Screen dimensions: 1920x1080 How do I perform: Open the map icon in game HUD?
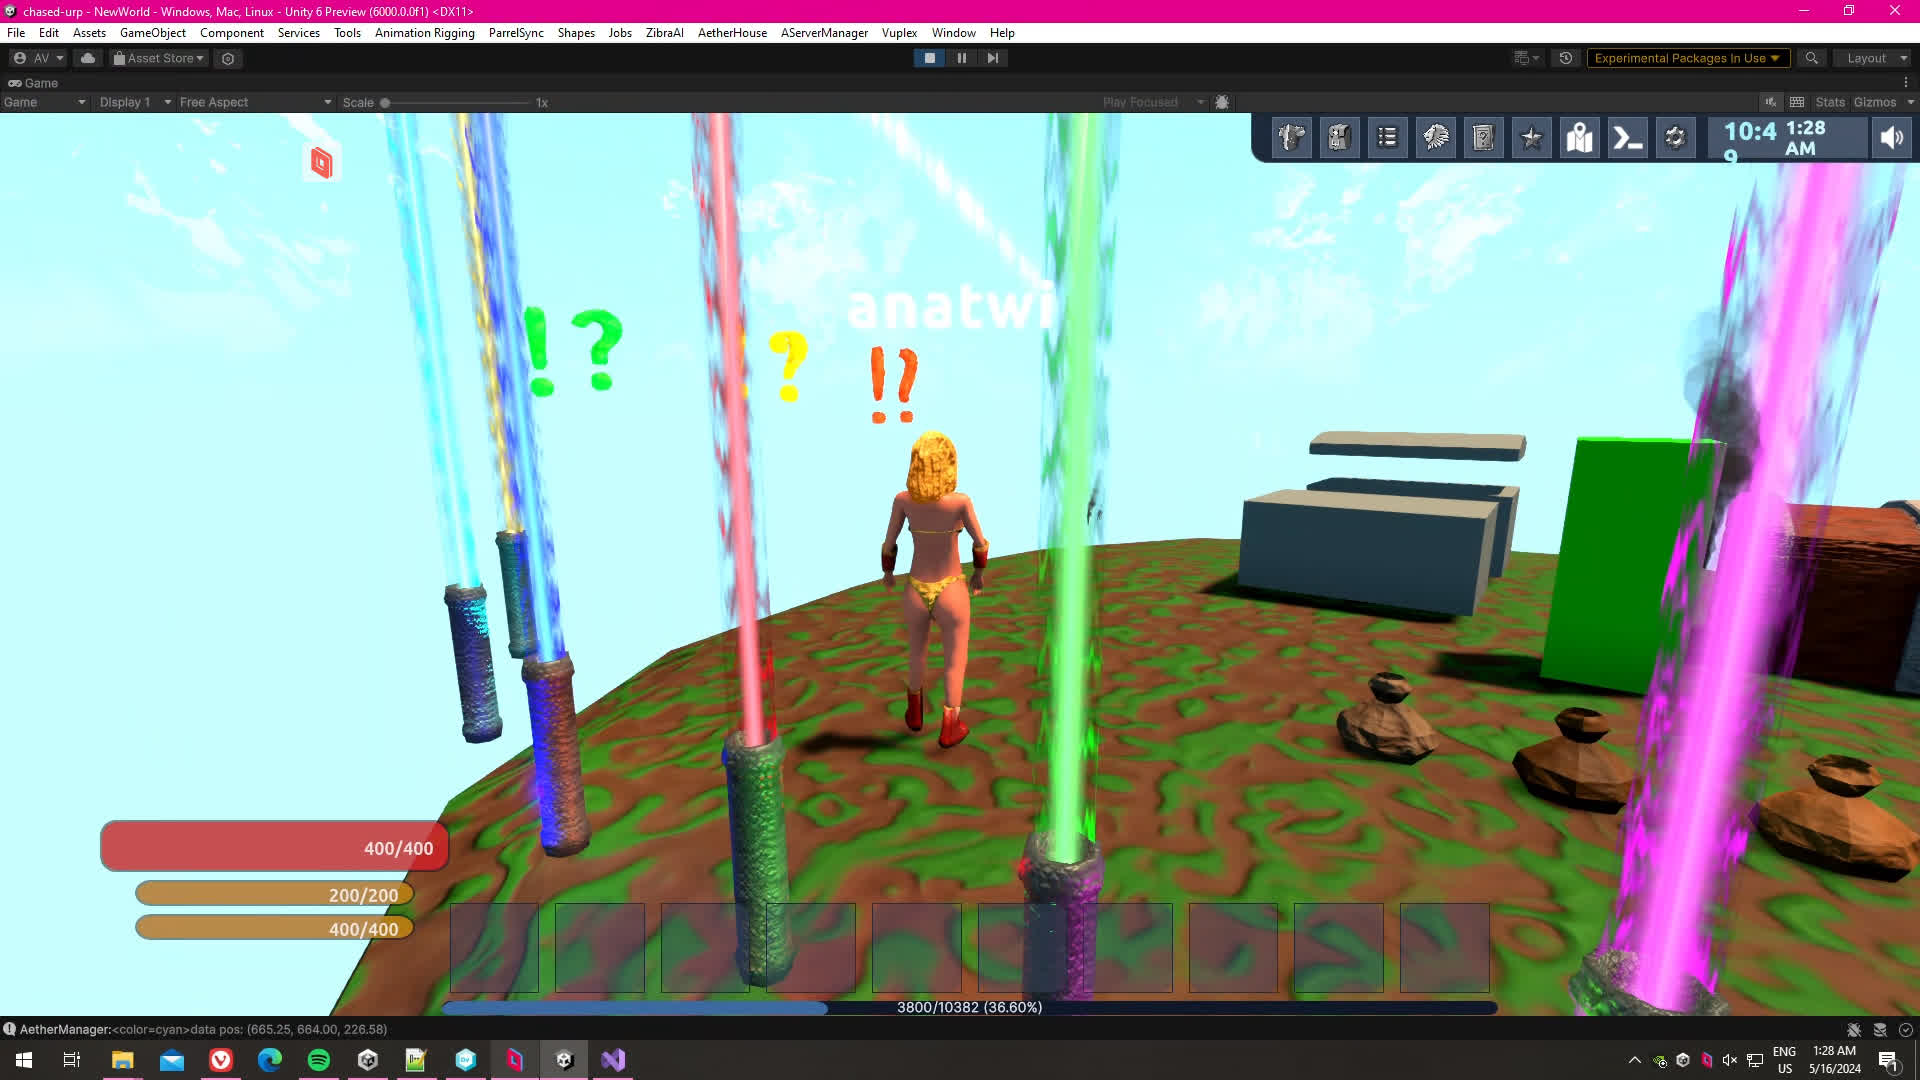coord(1579,138)
